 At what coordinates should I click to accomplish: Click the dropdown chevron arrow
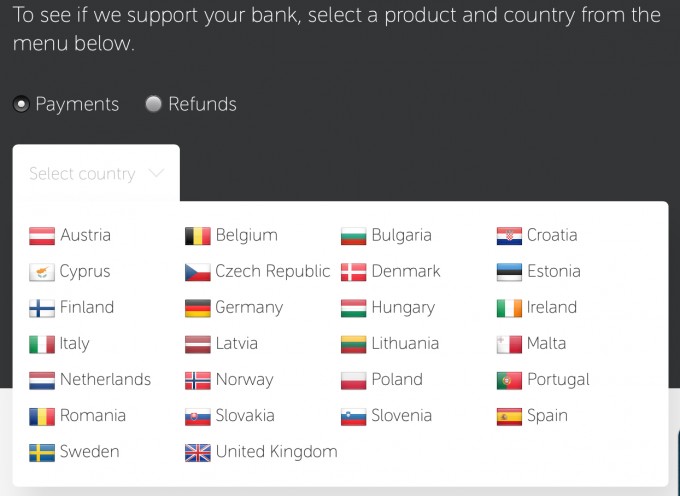pyautogui.click(x=156, y=173)
